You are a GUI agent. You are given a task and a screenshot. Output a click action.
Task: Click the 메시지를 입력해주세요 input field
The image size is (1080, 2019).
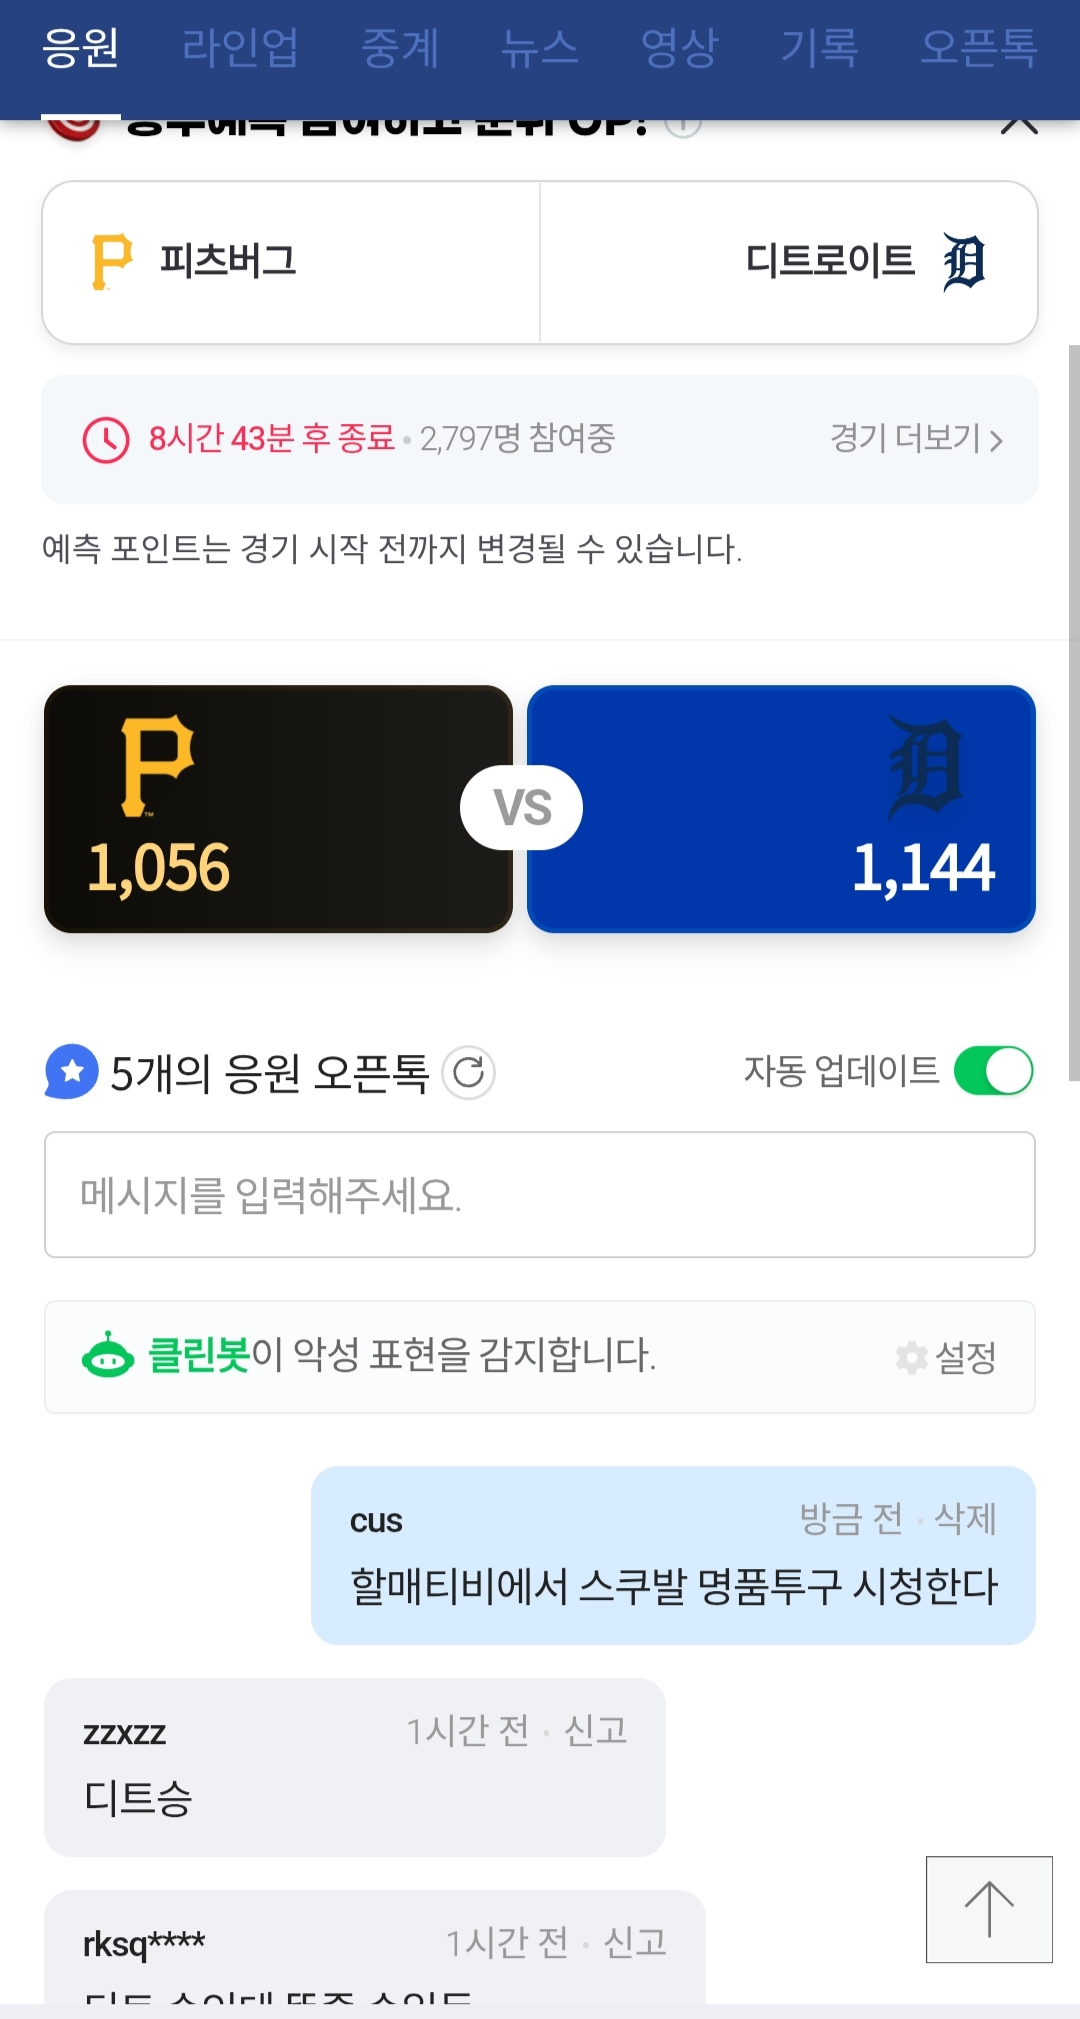pyautogui.click(x=540, y=1195)
